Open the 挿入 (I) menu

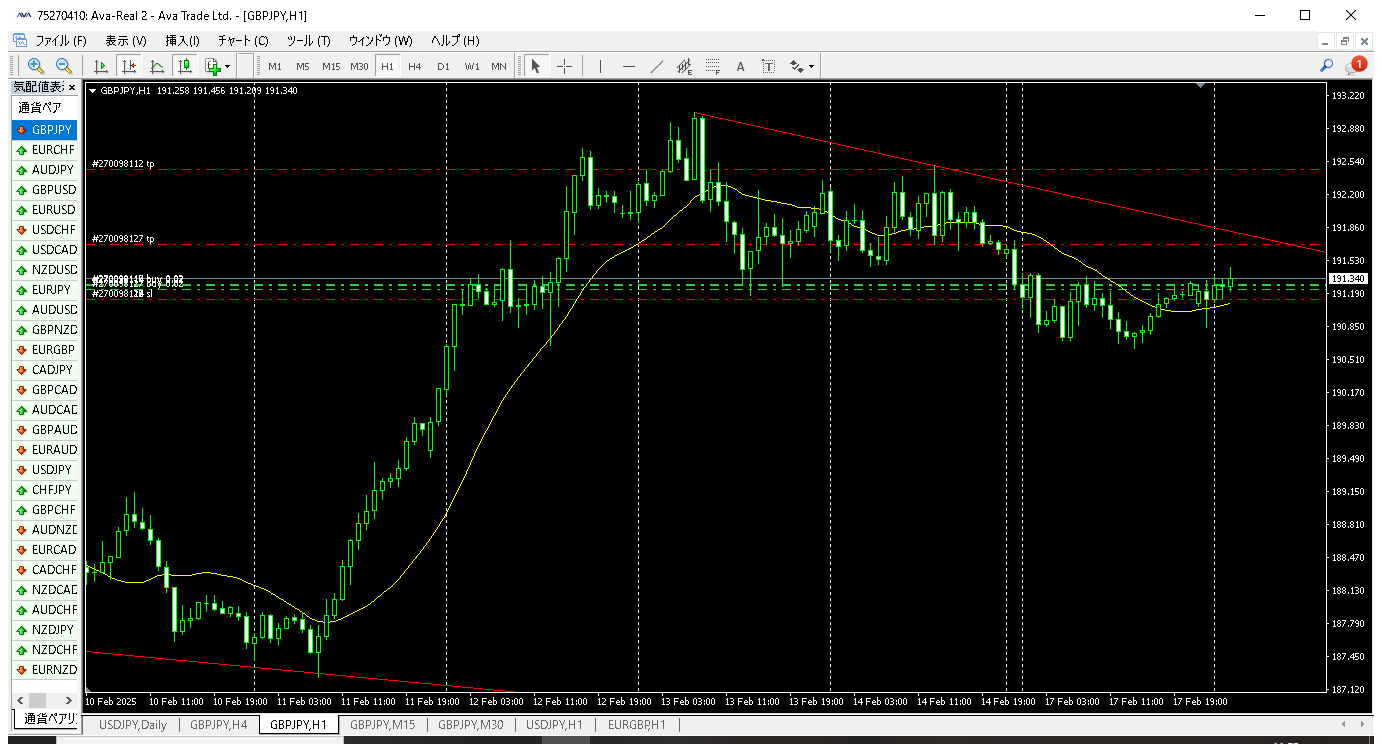[x=183, y=41]
